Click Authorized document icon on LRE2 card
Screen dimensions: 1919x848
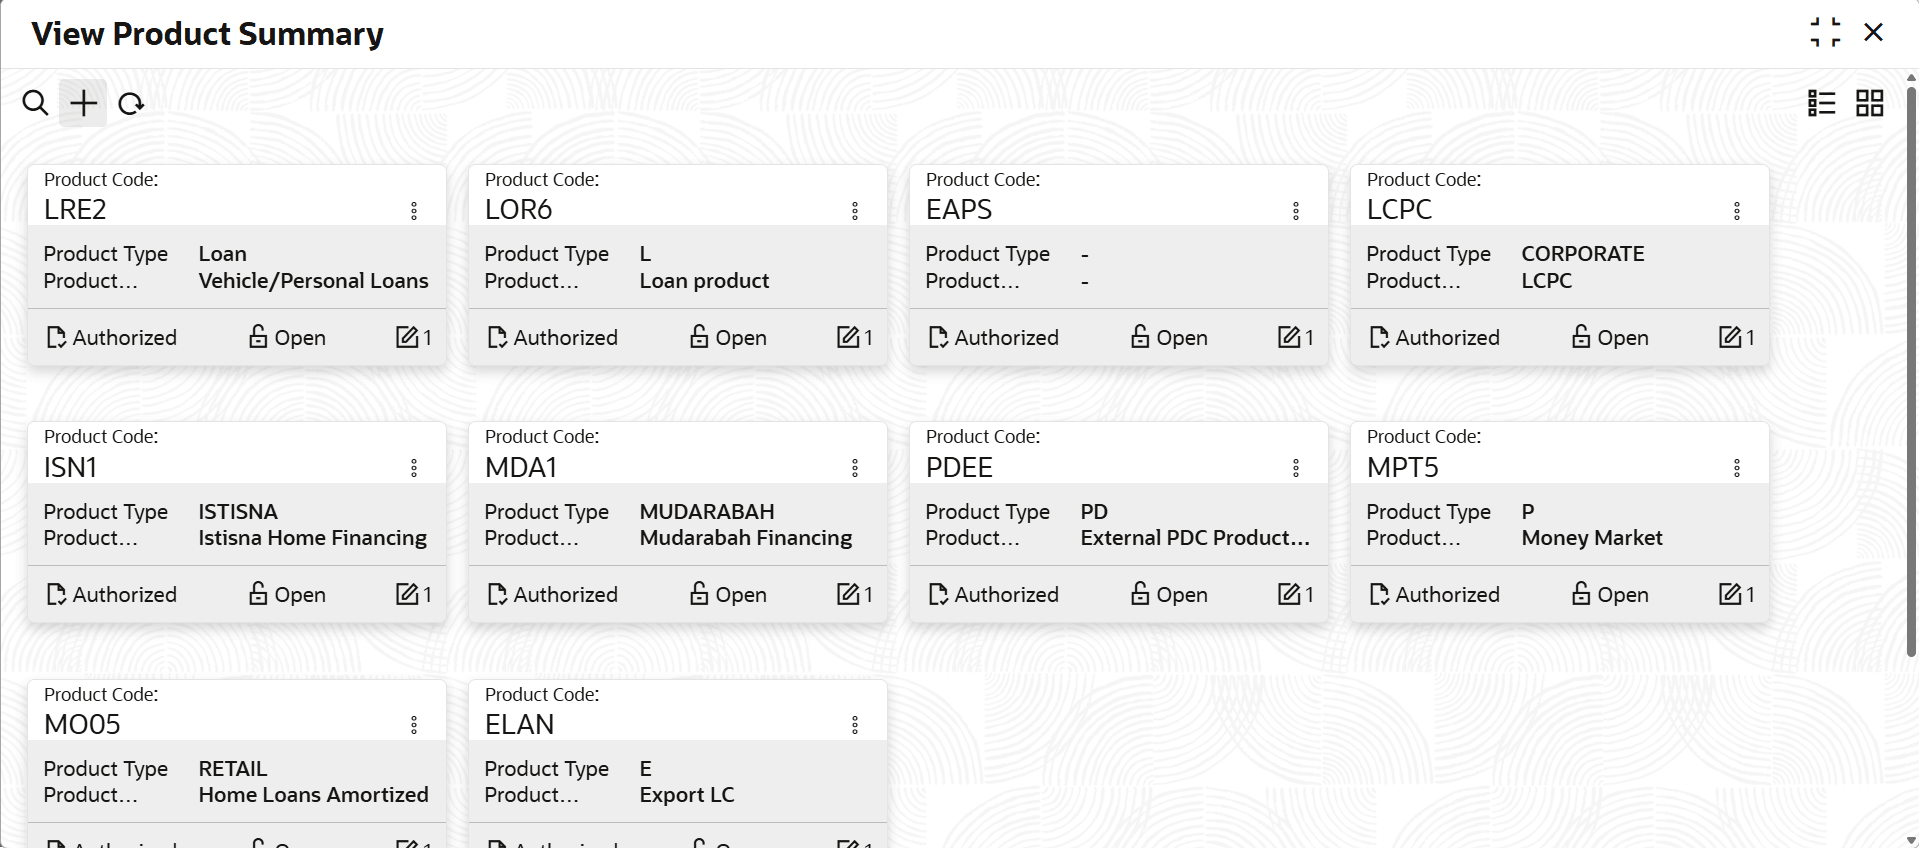pyautogui.click(x=56, y=338)
